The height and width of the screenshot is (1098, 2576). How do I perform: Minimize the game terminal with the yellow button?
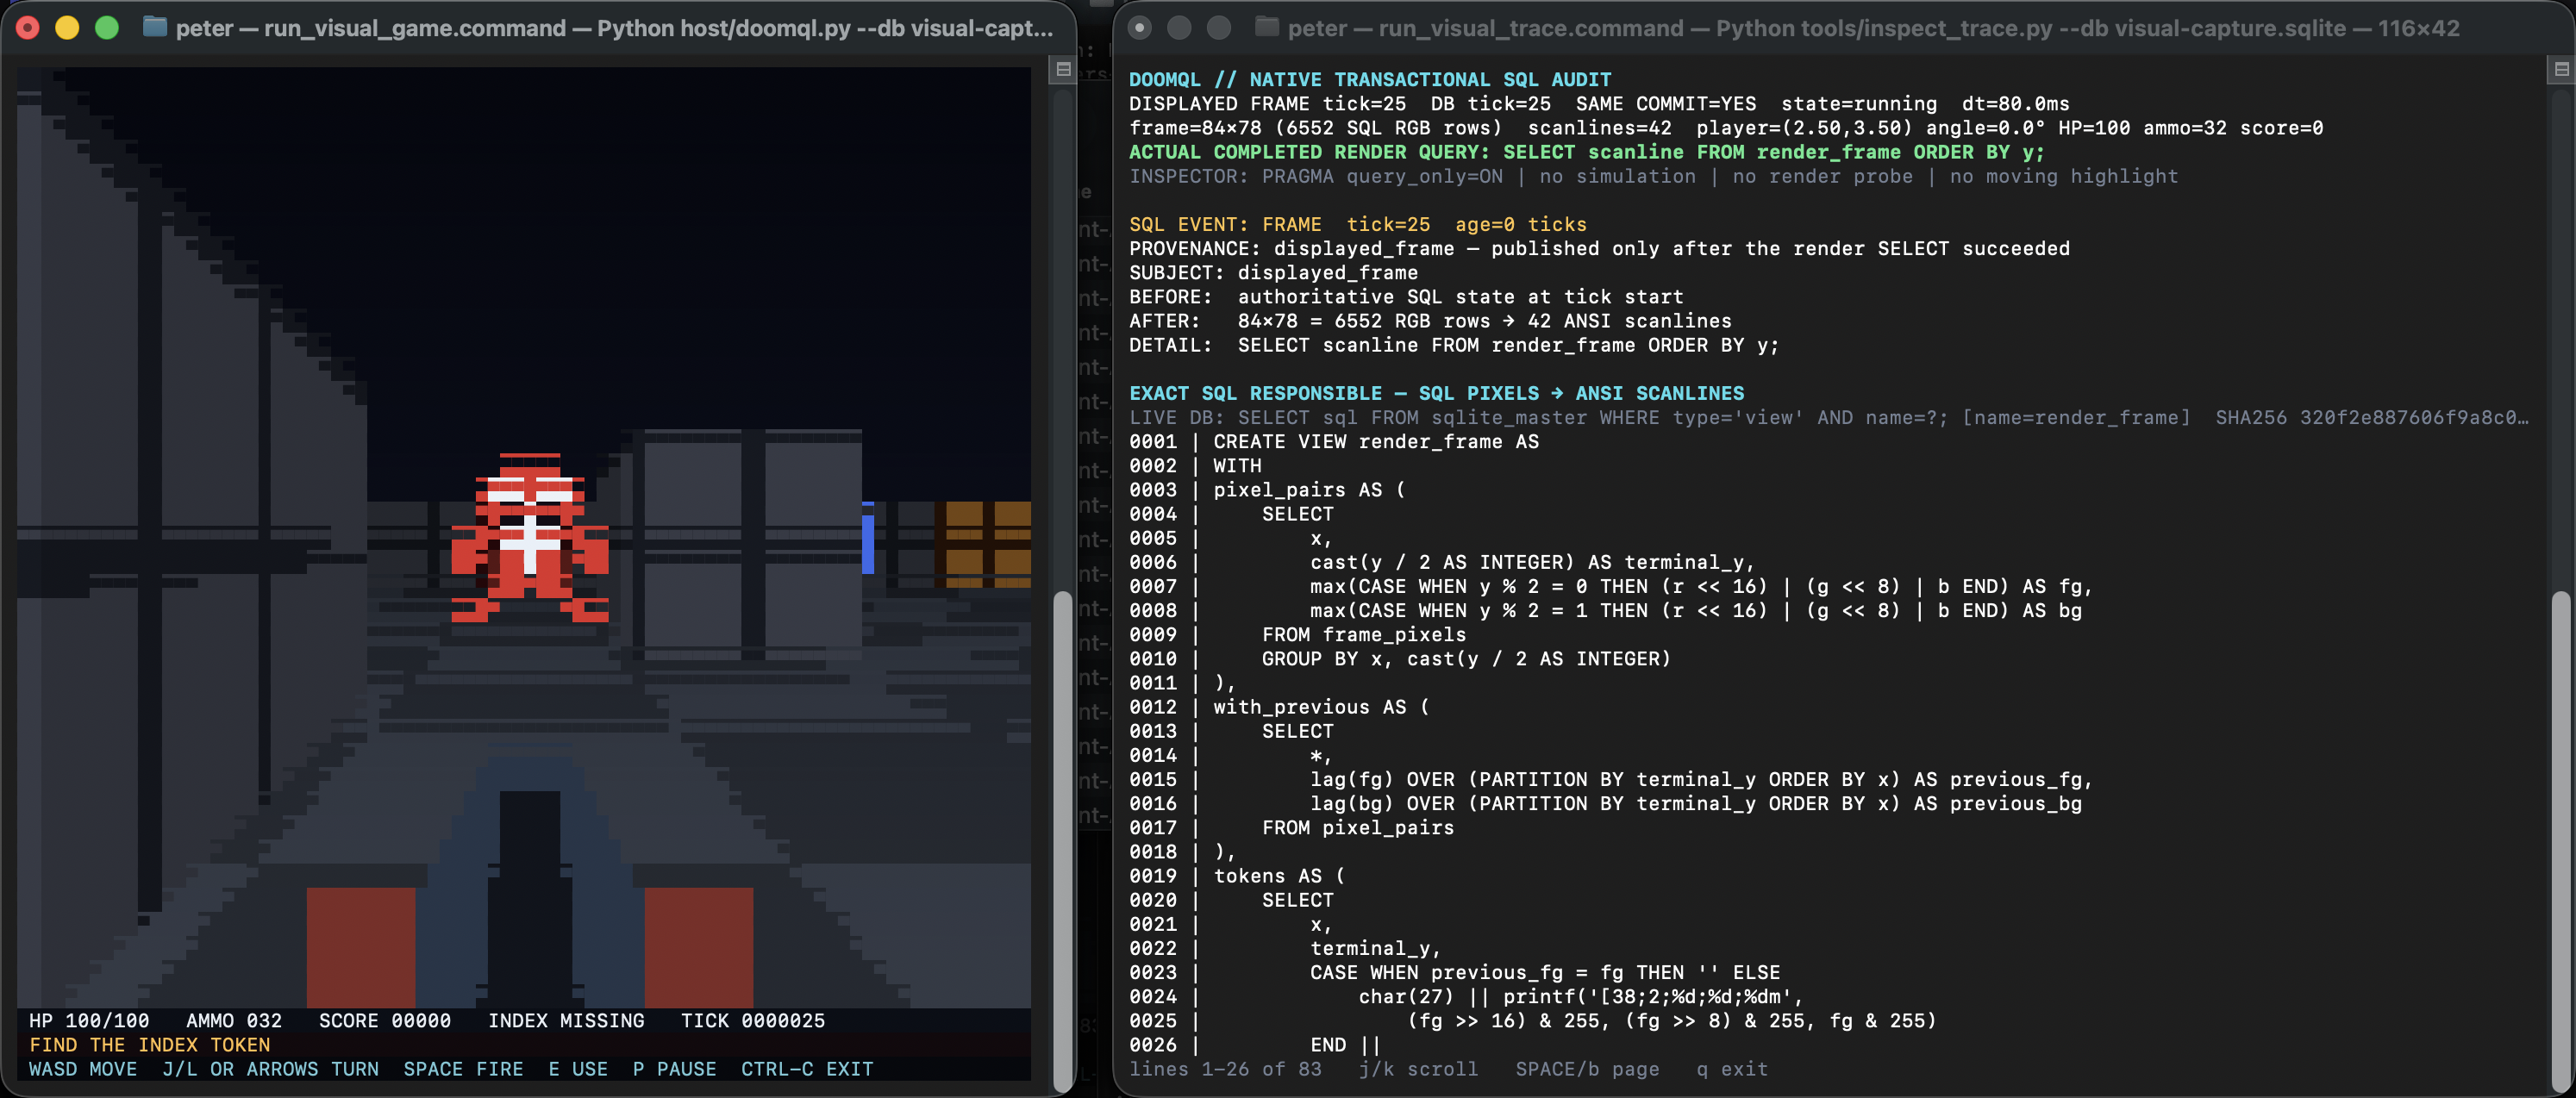pyautogui.click(x=67, y=28)
